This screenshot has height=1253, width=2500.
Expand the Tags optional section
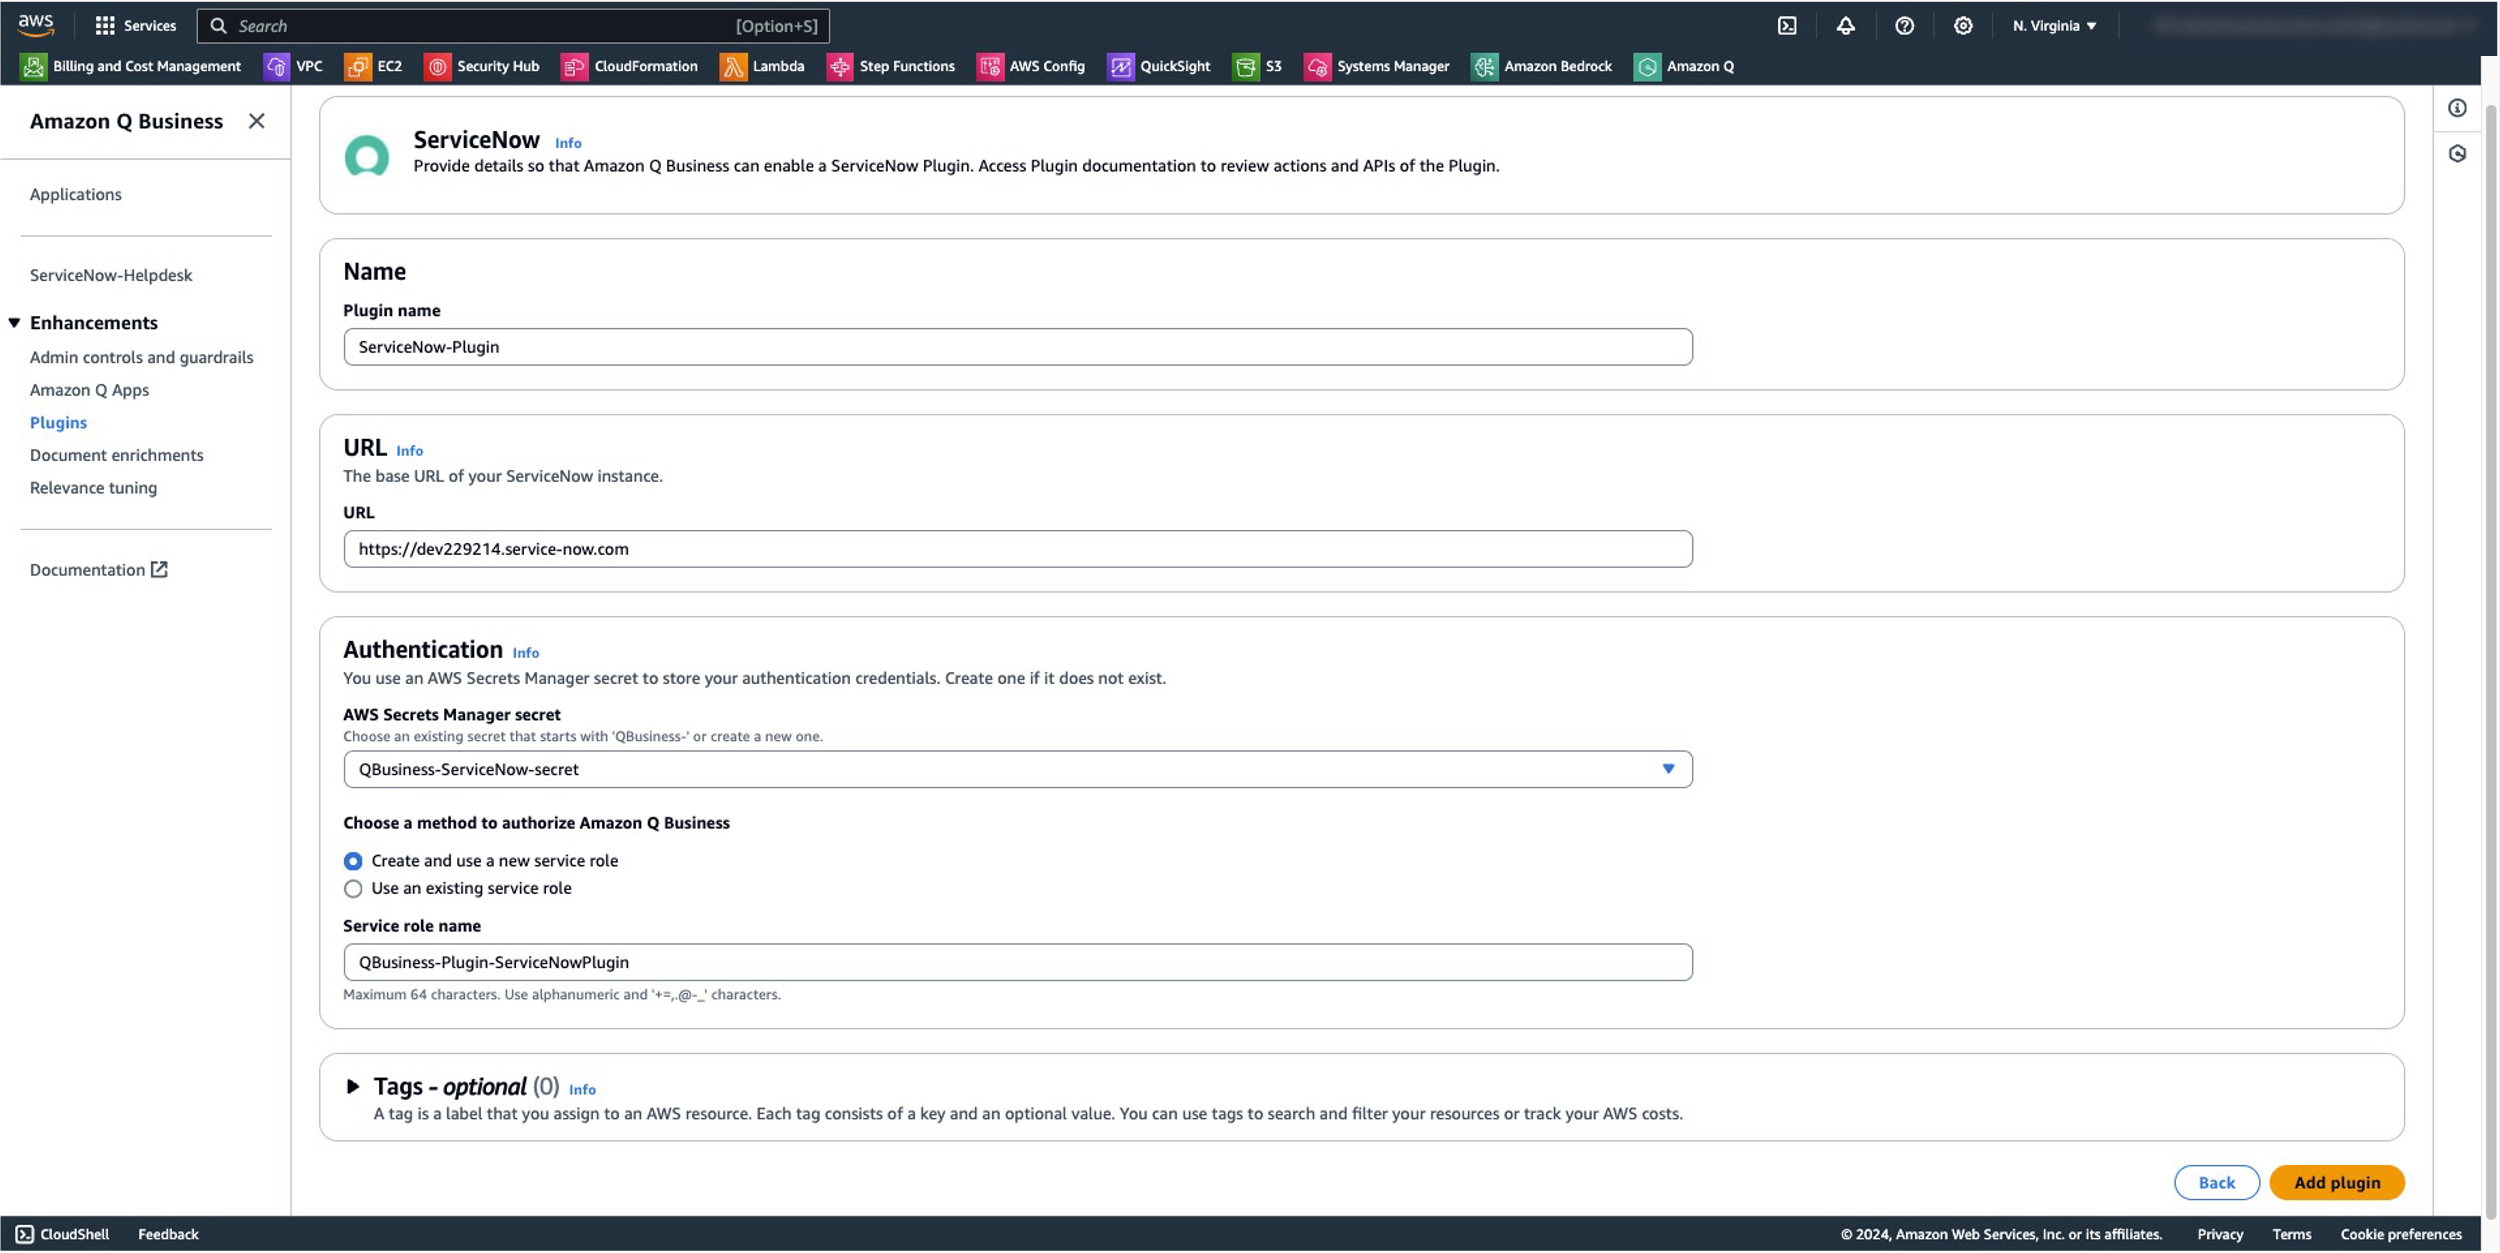click(x=352, y=1086)
